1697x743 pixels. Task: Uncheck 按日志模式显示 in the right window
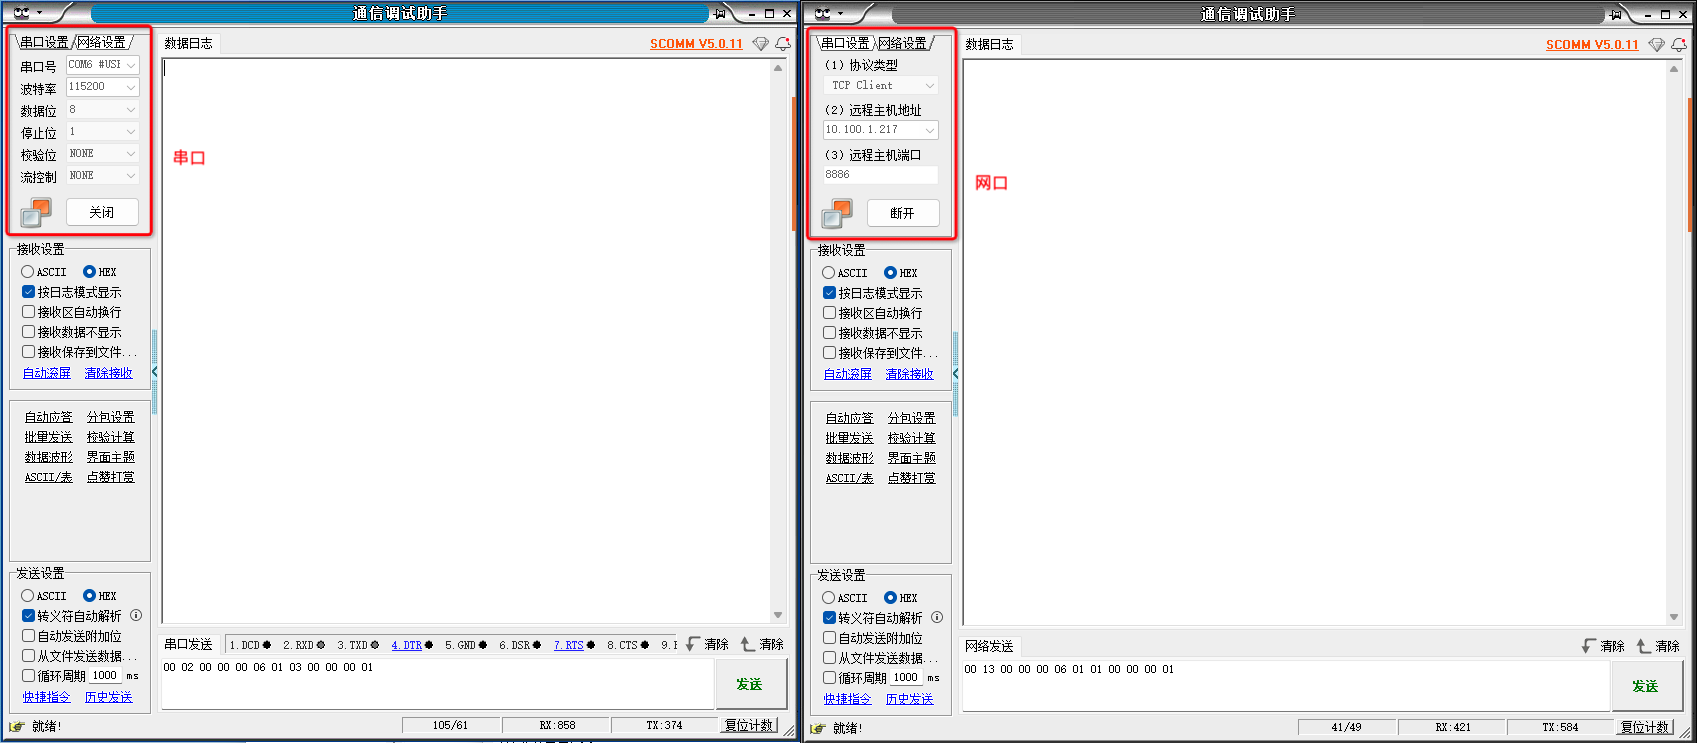click(x=830, y=293)
